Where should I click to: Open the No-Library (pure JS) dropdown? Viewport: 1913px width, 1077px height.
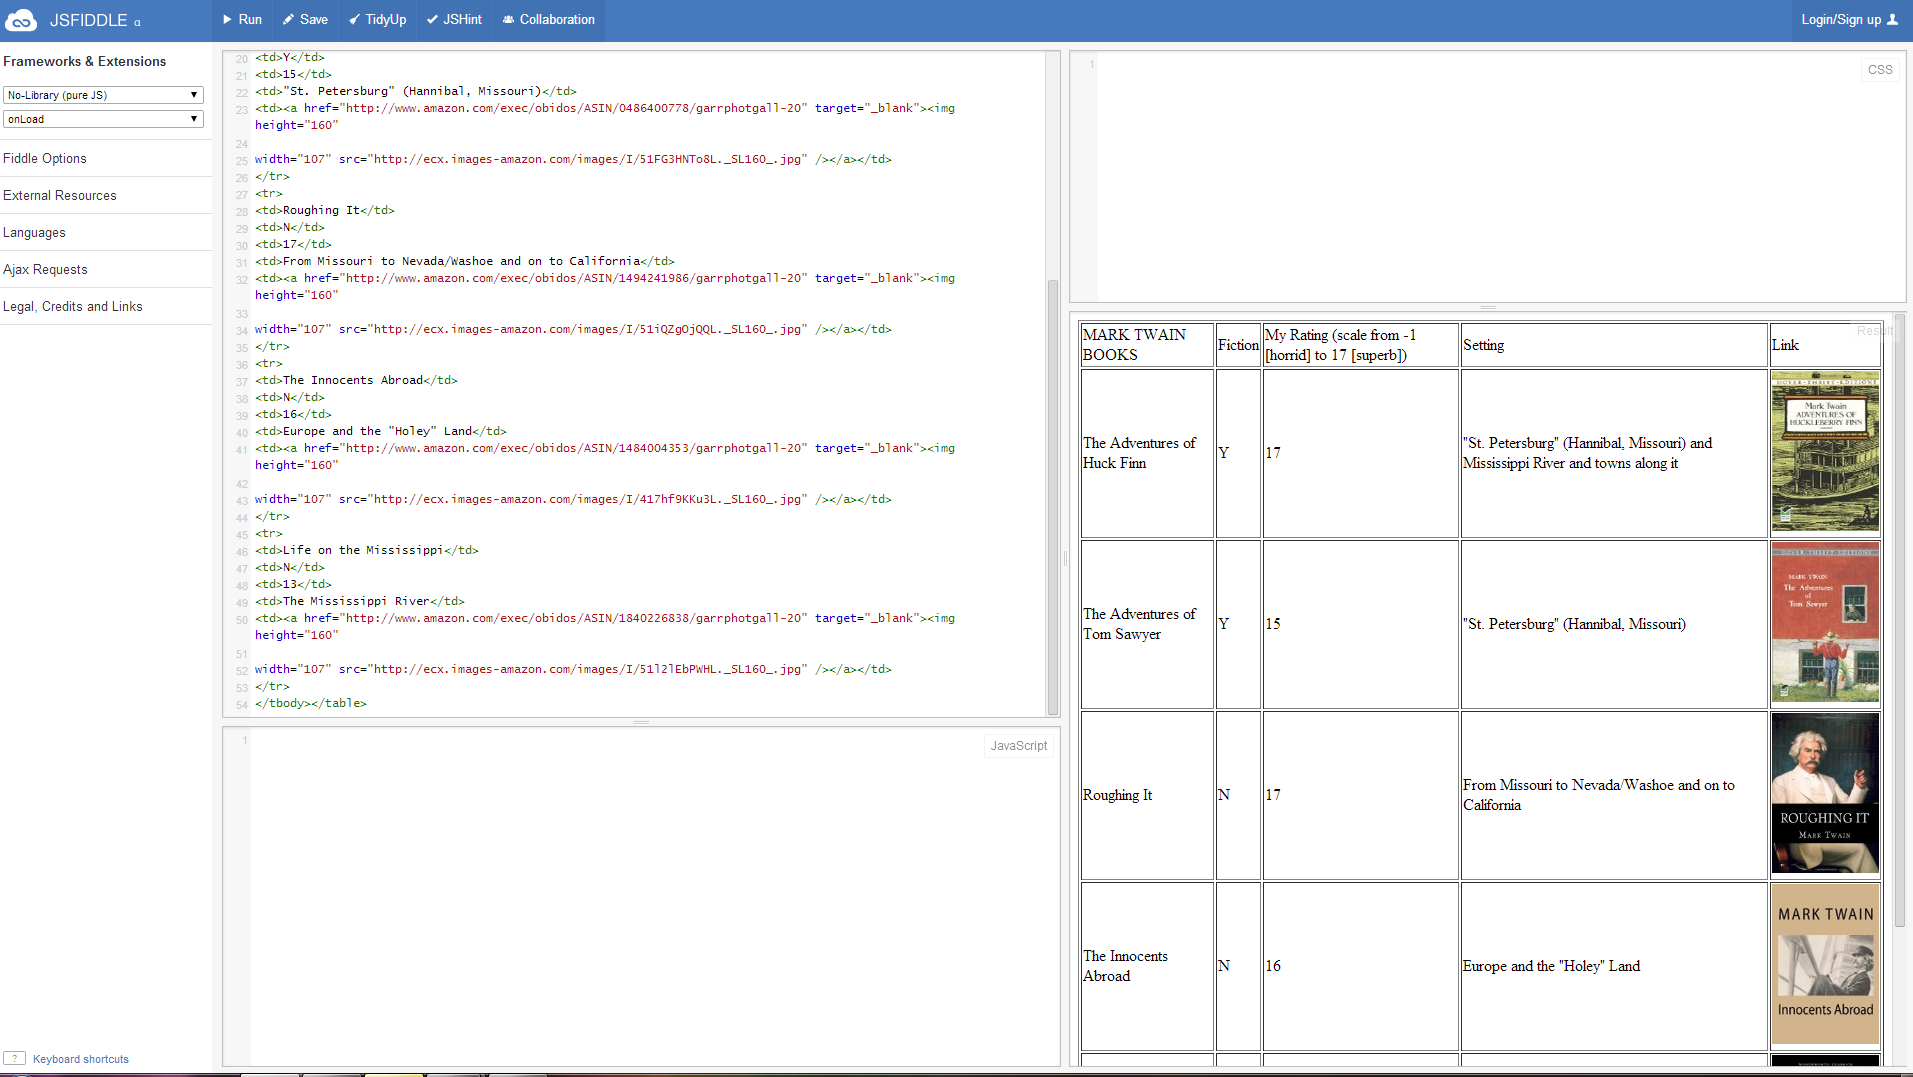pos(103,95)
